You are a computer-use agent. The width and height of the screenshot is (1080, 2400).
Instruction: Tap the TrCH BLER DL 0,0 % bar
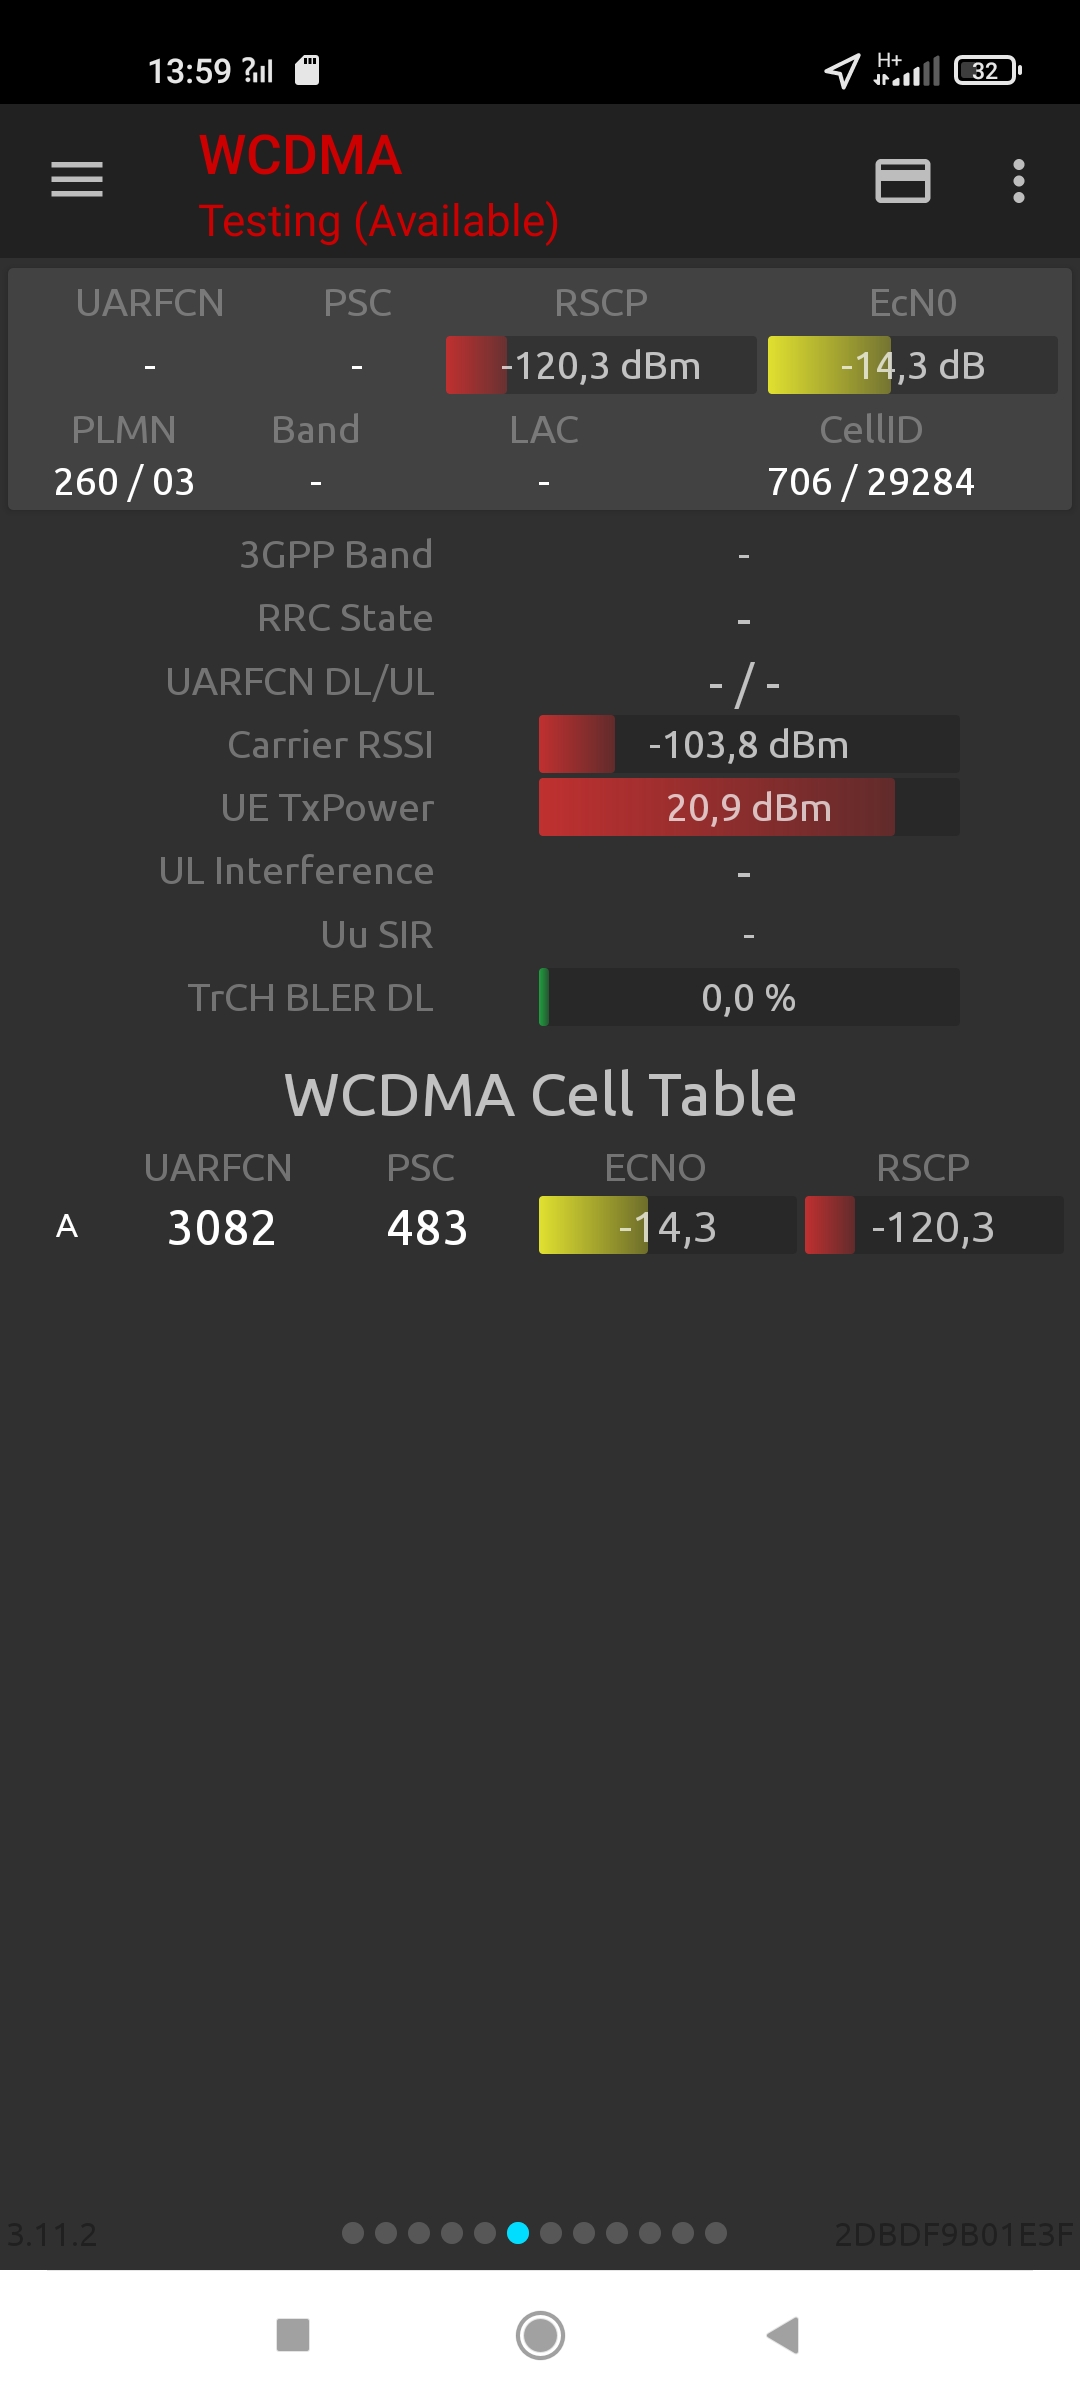[749, 998]
